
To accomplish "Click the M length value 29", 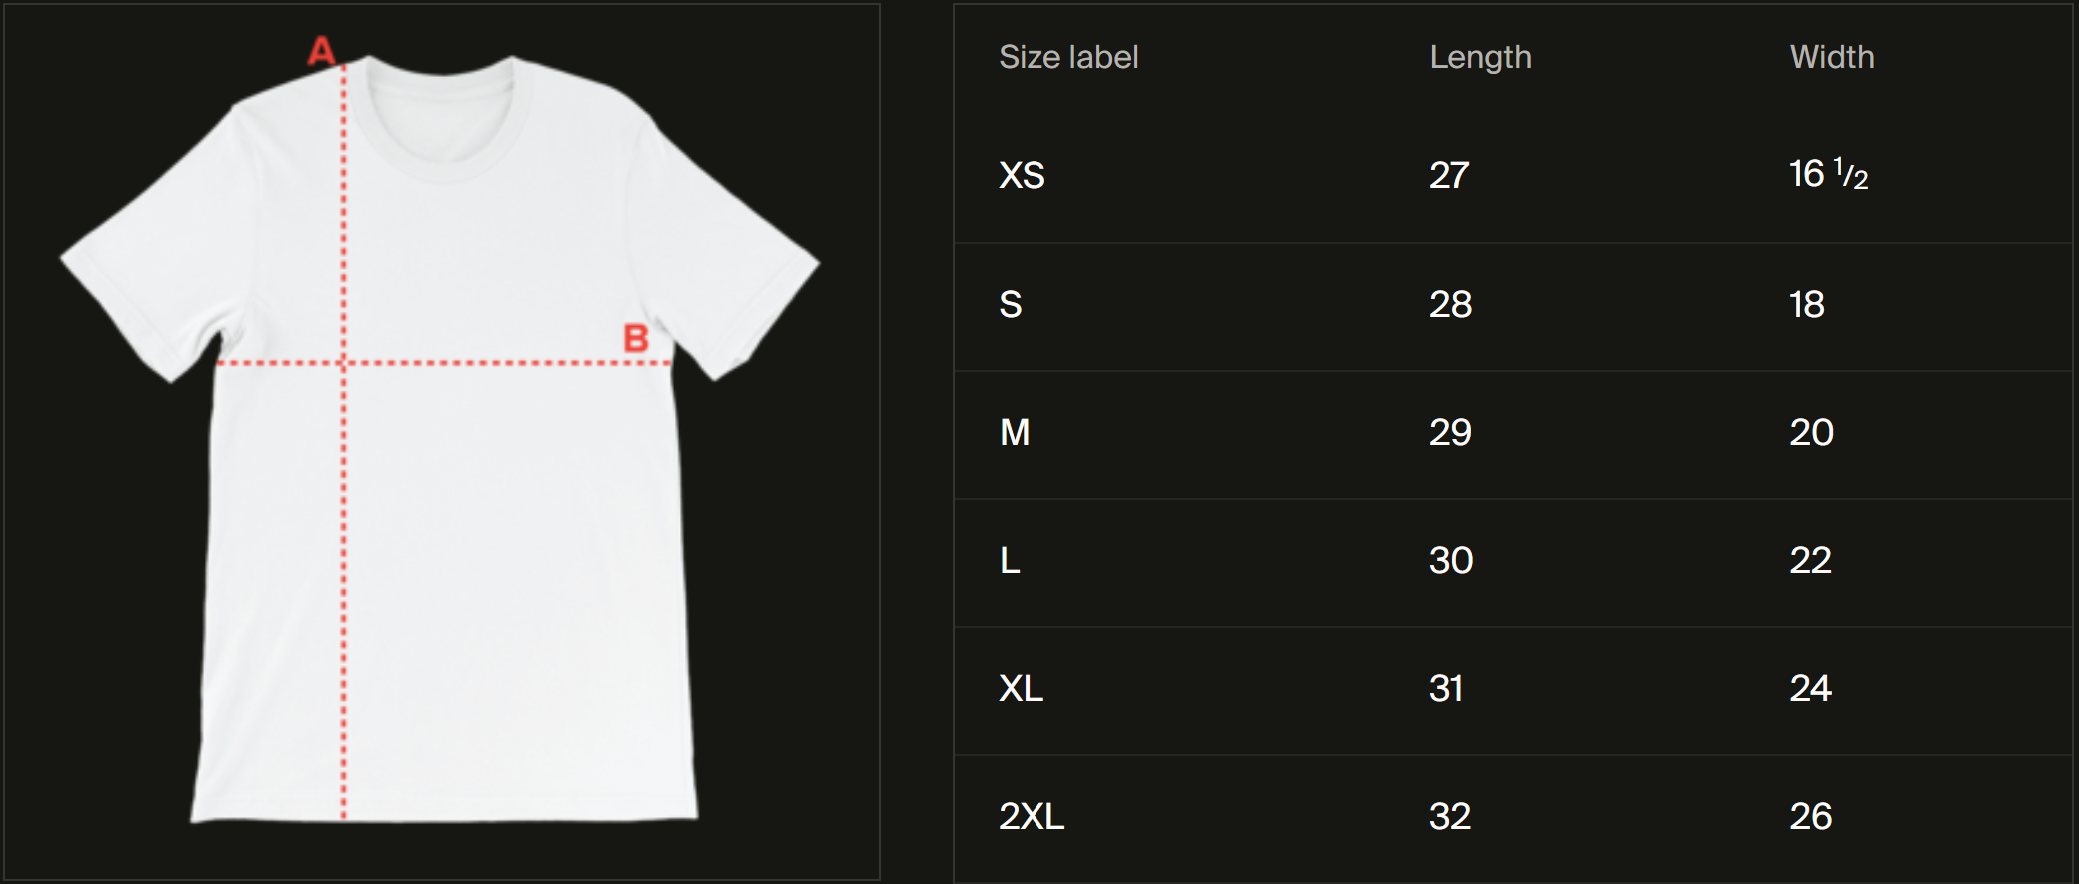I will click(x=1449, y=432).
